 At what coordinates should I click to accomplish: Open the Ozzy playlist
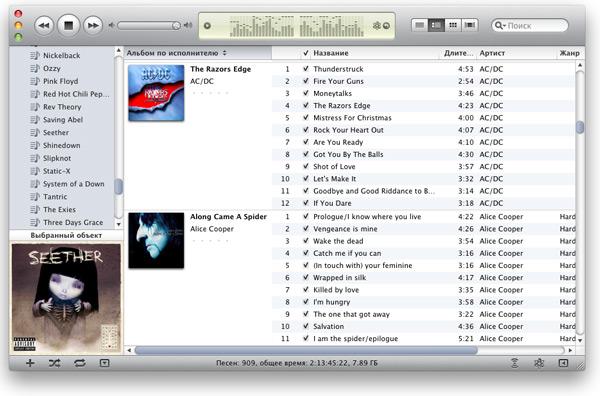(x=52, y=68)
